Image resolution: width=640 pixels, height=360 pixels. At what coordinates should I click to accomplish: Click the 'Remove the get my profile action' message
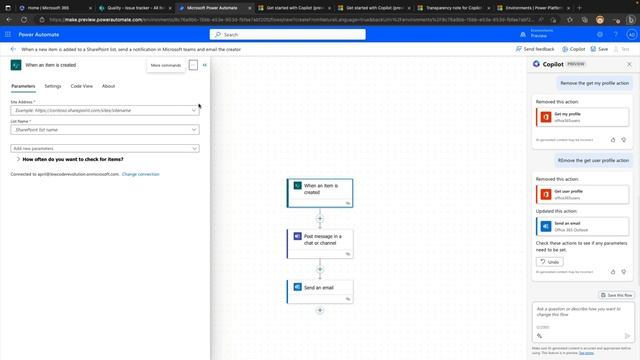[594, 83]
